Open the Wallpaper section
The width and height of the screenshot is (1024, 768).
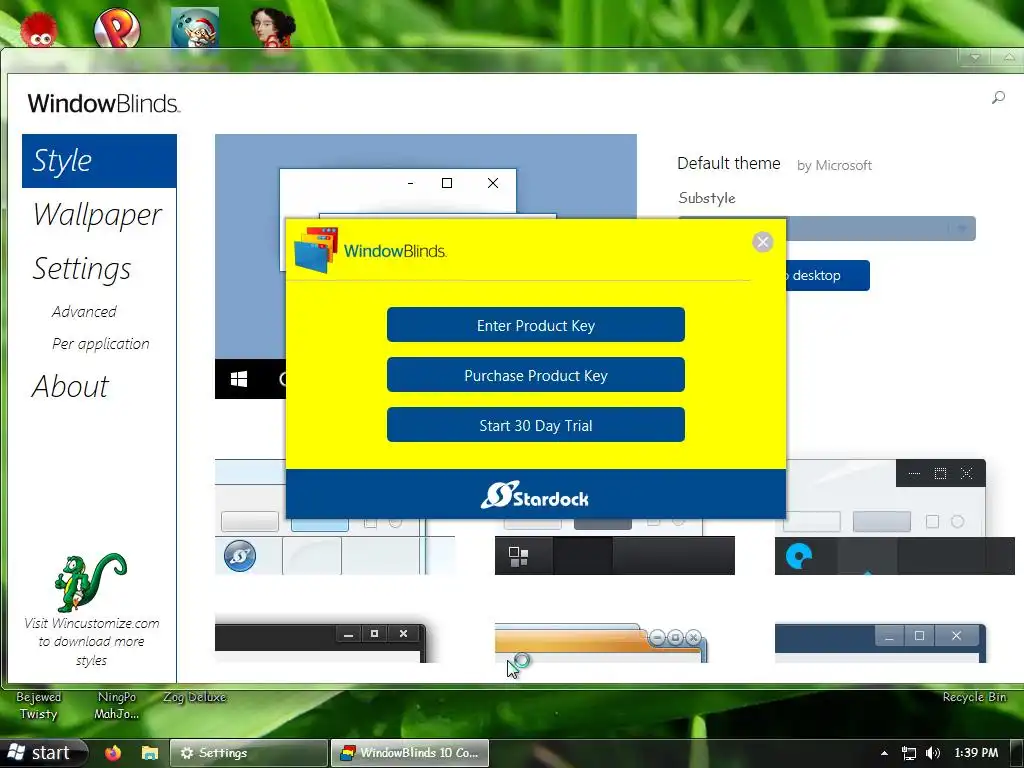[x=97, y=214]
